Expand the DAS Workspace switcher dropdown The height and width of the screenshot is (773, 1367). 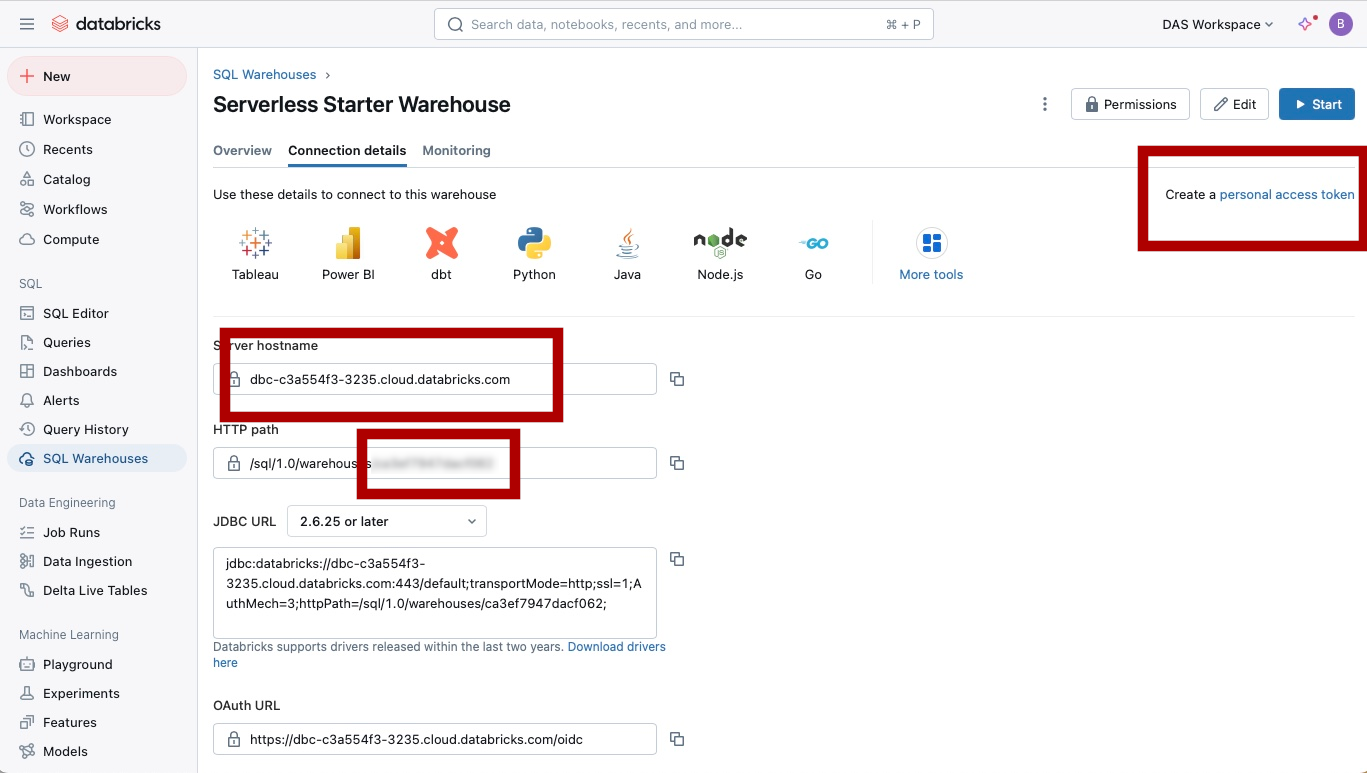coord(1217,24)
